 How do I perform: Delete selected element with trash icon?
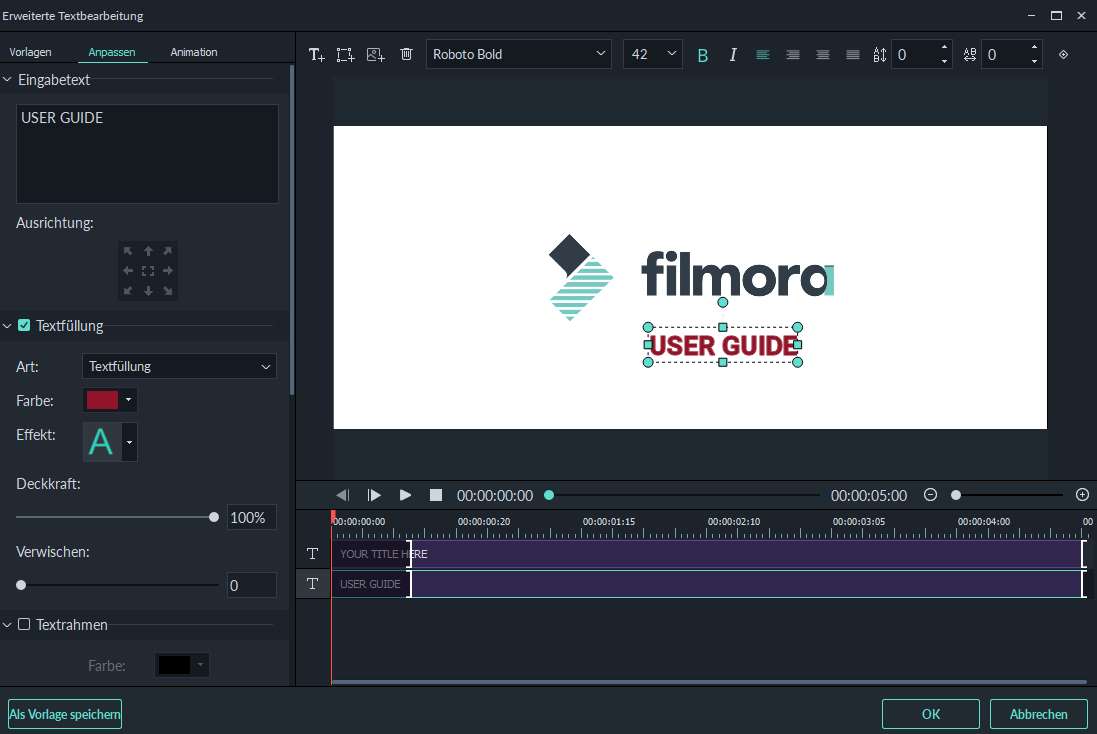pos(406,54)
